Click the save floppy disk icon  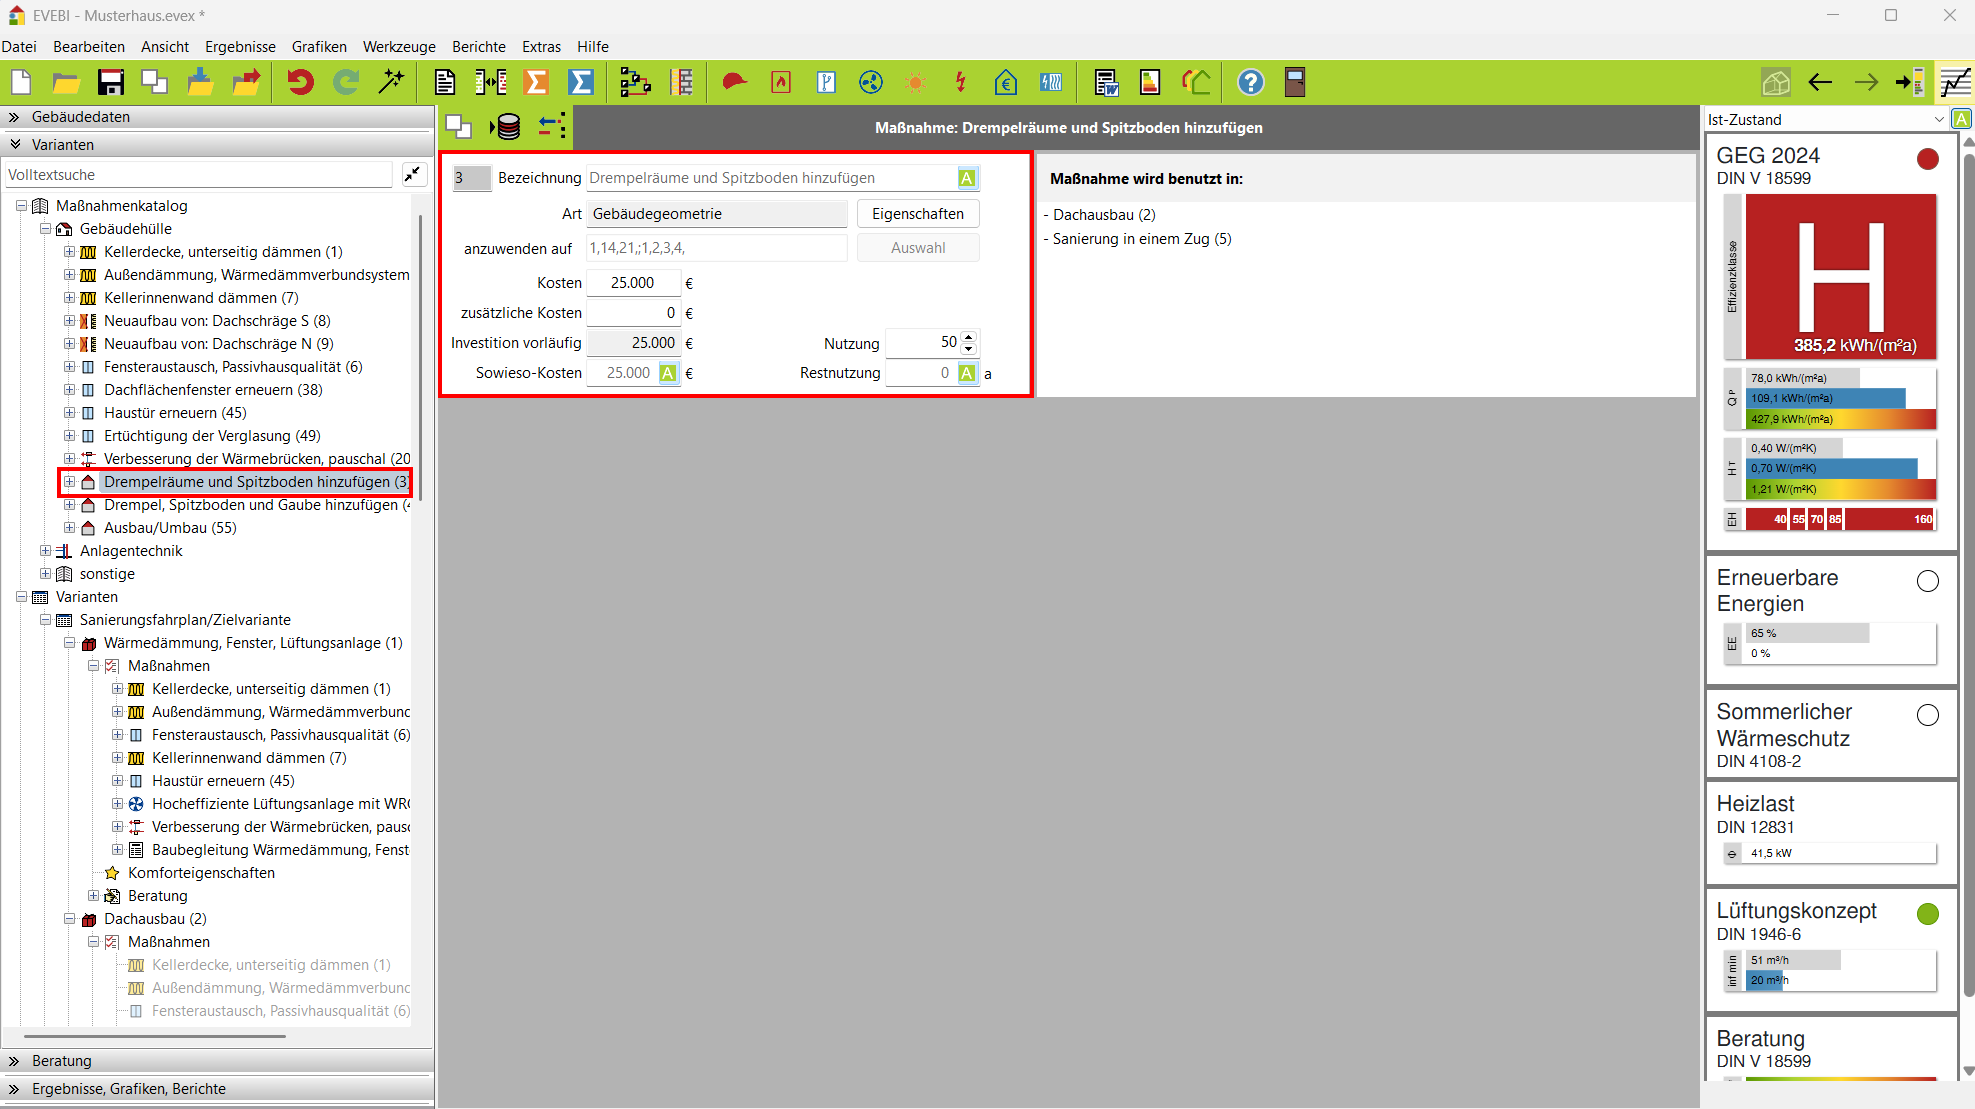(x=110, y=82)
